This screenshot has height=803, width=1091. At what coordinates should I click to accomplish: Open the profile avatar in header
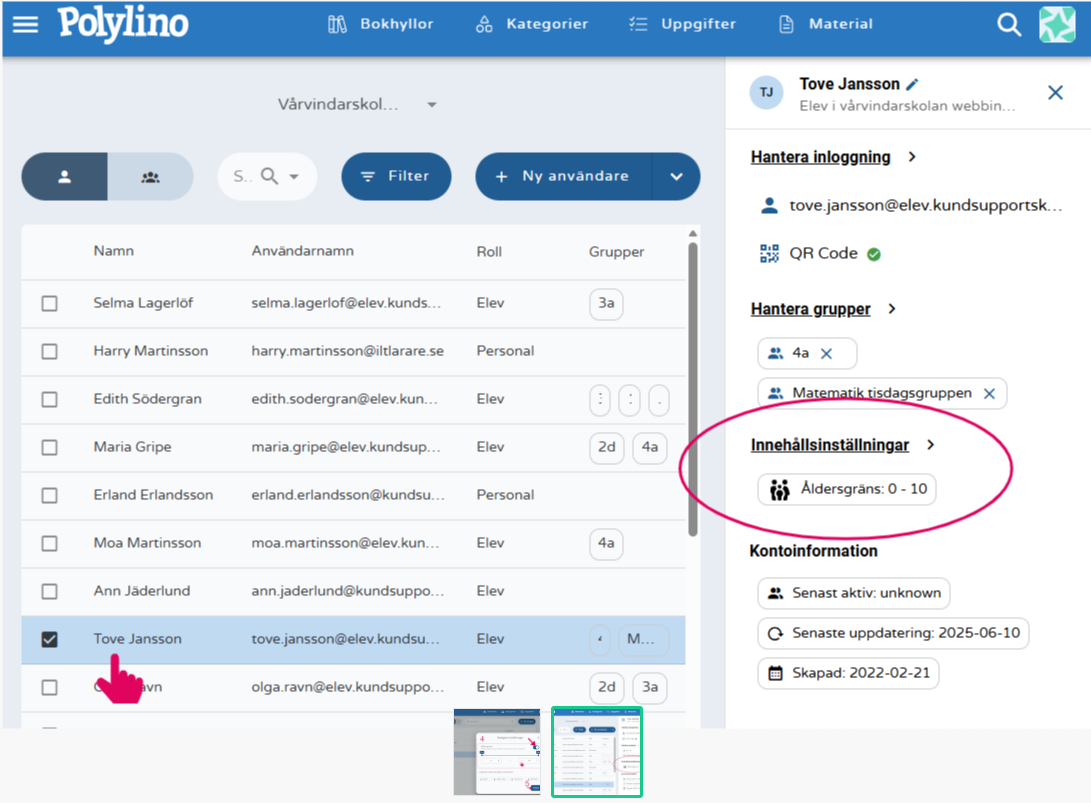[x=1057, y=24]
